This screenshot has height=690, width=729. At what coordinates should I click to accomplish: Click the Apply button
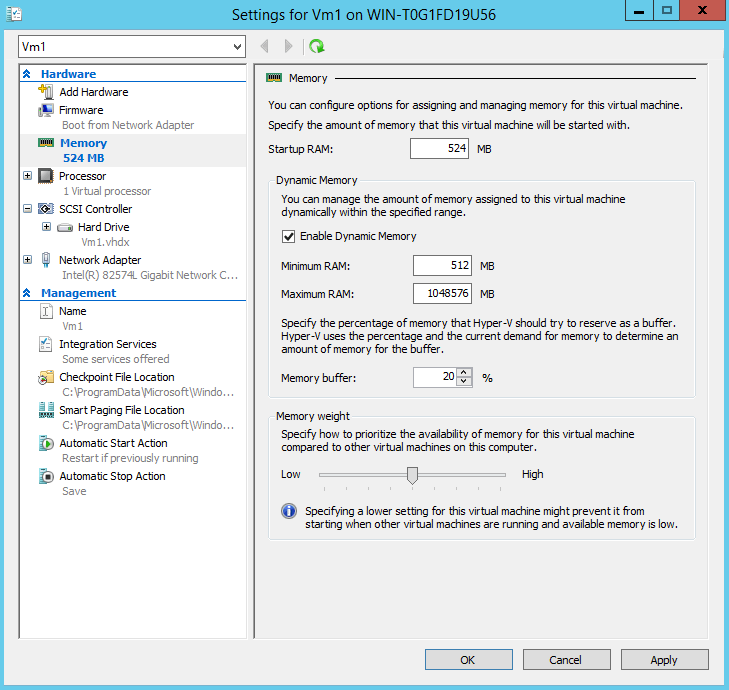pyautogui.click(x=664, y=660)
